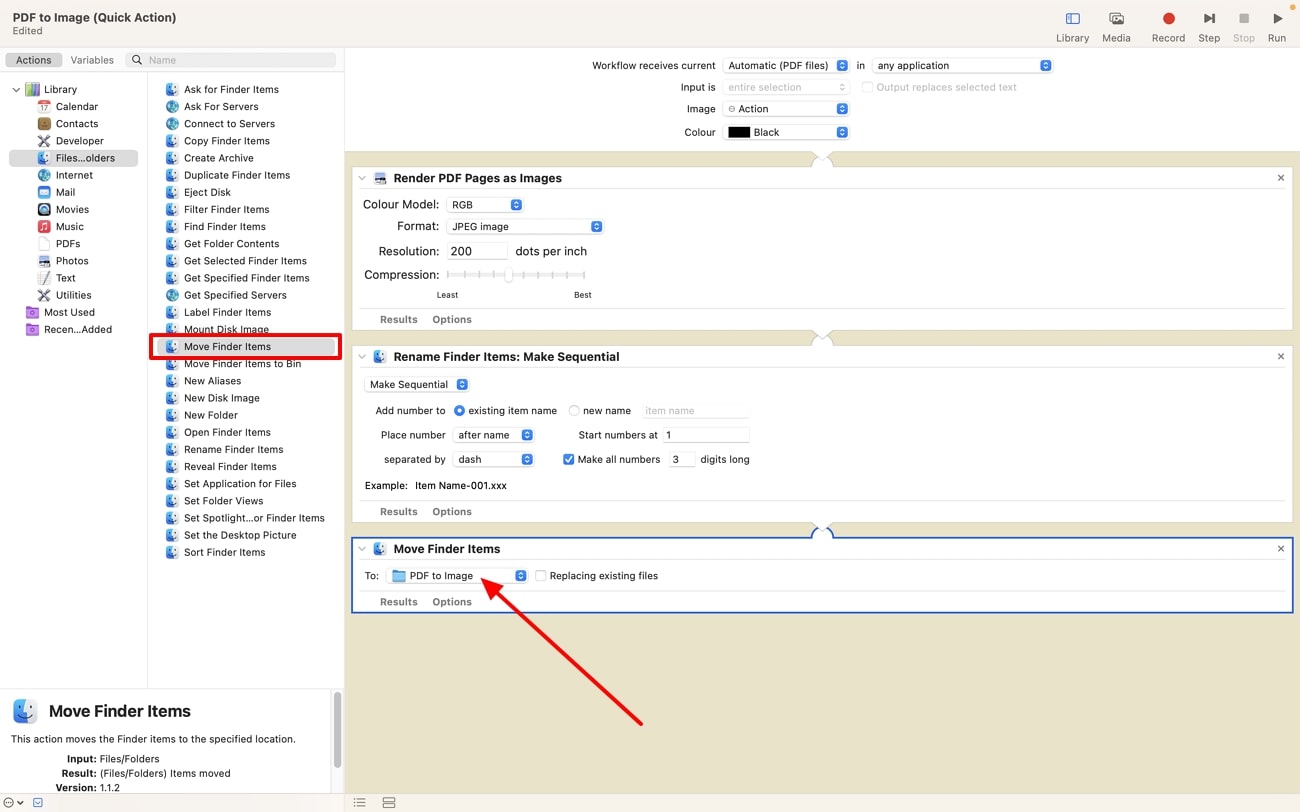Select Text category
Screen dimensions: 1300x812
65,278
